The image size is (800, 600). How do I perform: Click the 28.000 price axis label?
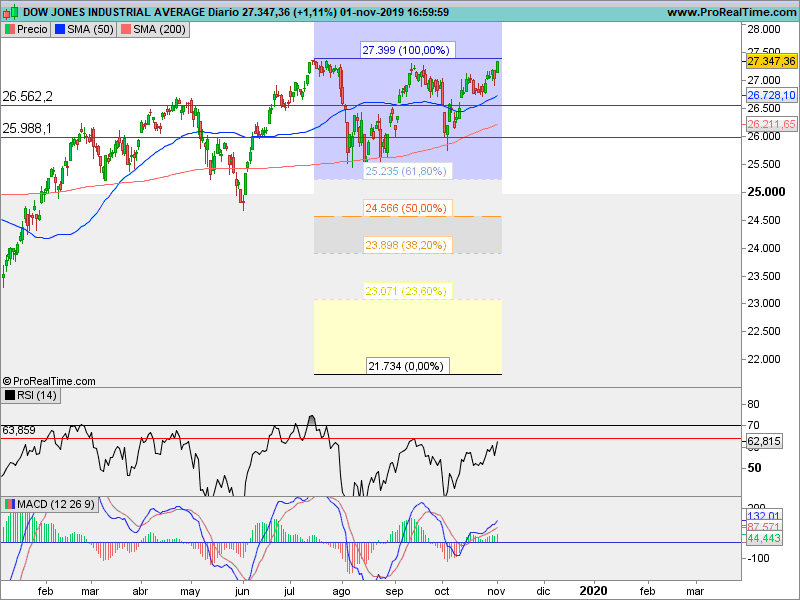(x=764, y=30)
